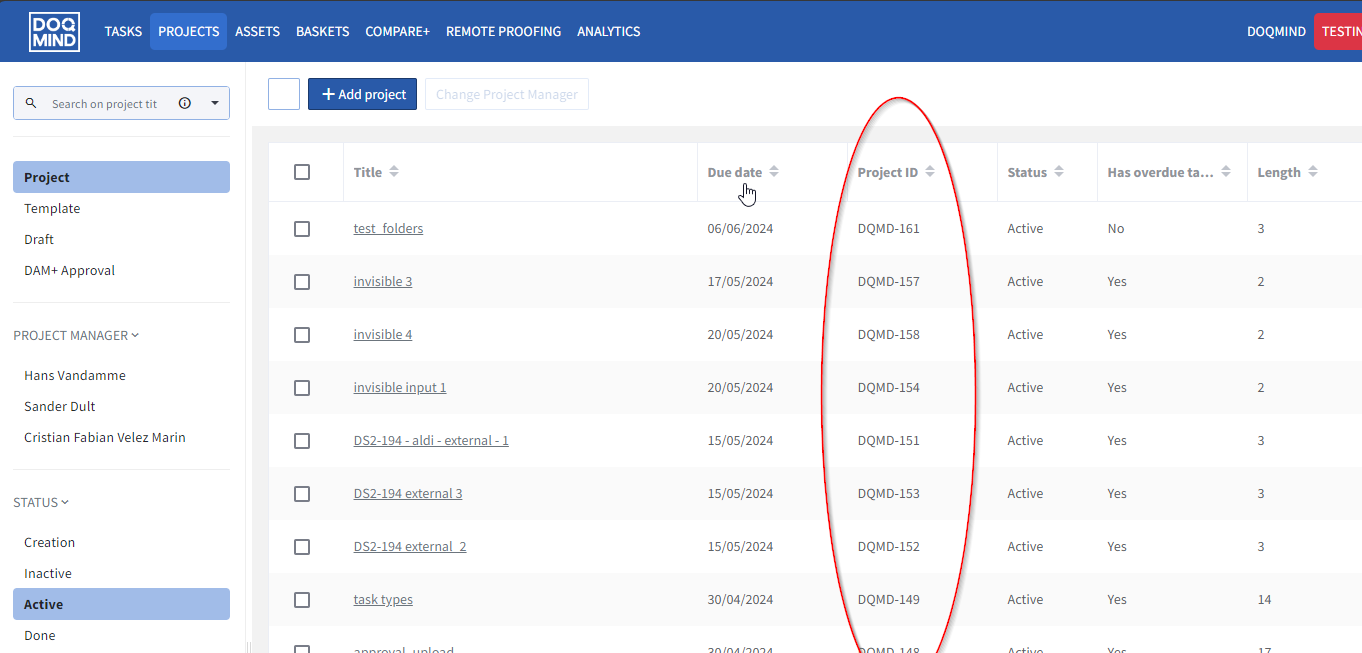Sort by Due date column arrows
This screenshot has height=653, width=1362.
coord(774,172)
